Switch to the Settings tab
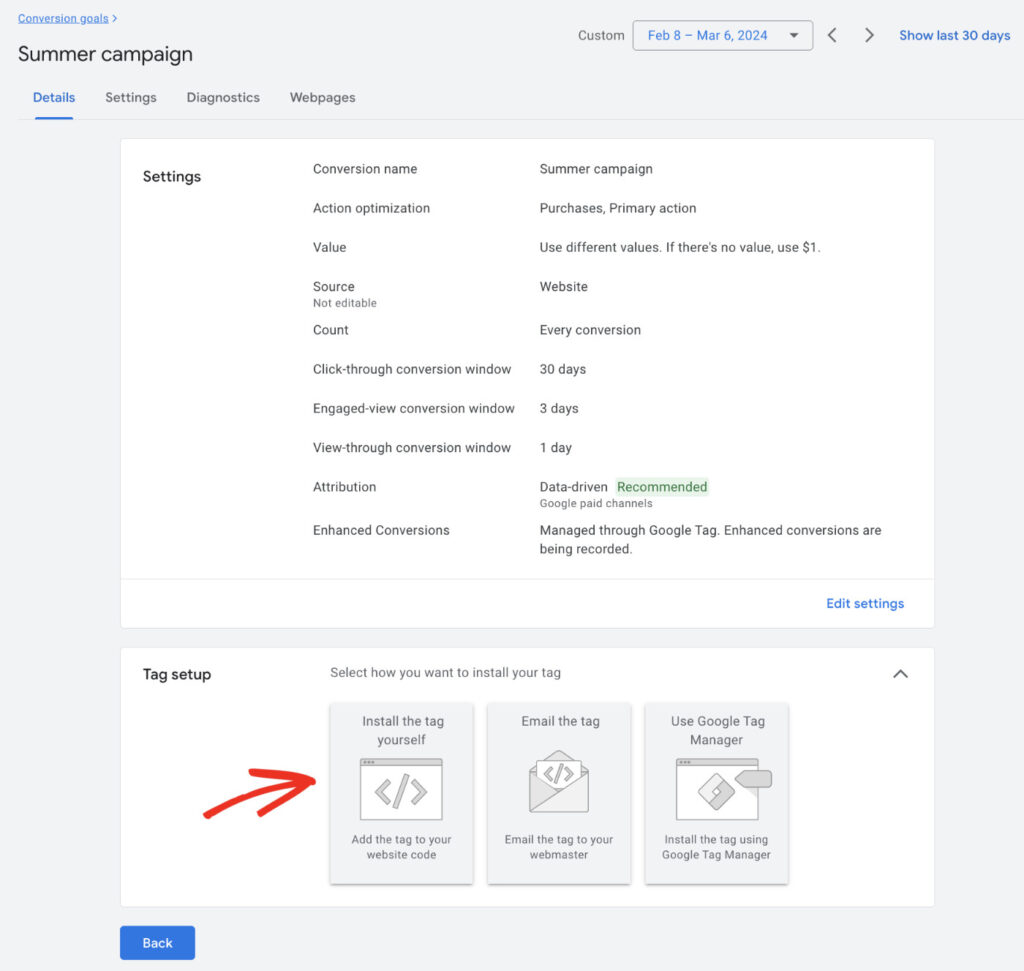The width and height of the screenshot is (1024, 971). tap(130, 97)
